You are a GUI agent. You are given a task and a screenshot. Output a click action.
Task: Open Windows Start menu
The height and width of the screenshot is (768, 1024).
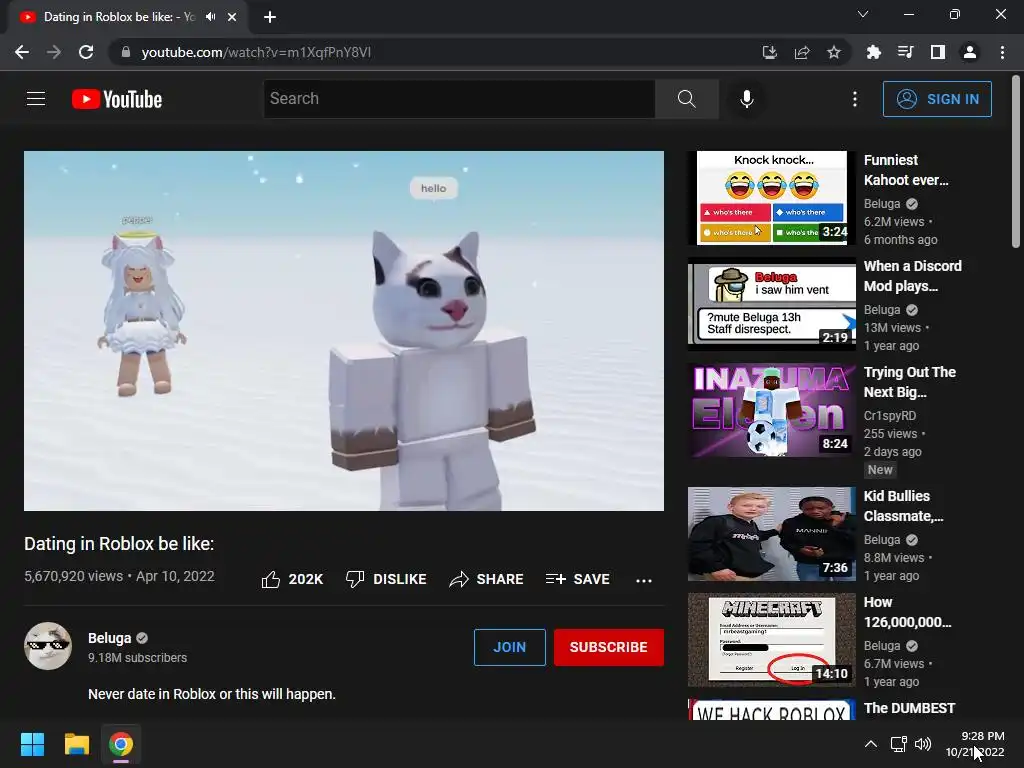pos(32,744)
